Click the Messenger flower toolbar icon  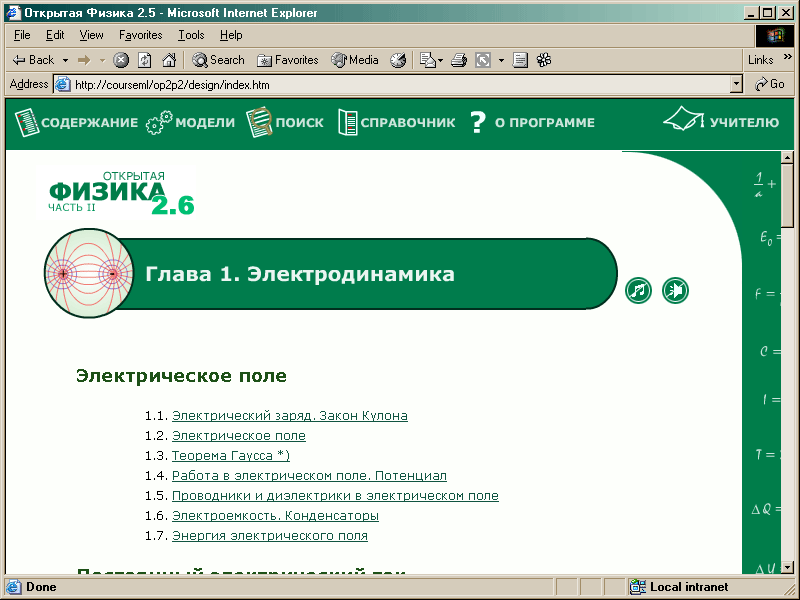coord(544,60)
